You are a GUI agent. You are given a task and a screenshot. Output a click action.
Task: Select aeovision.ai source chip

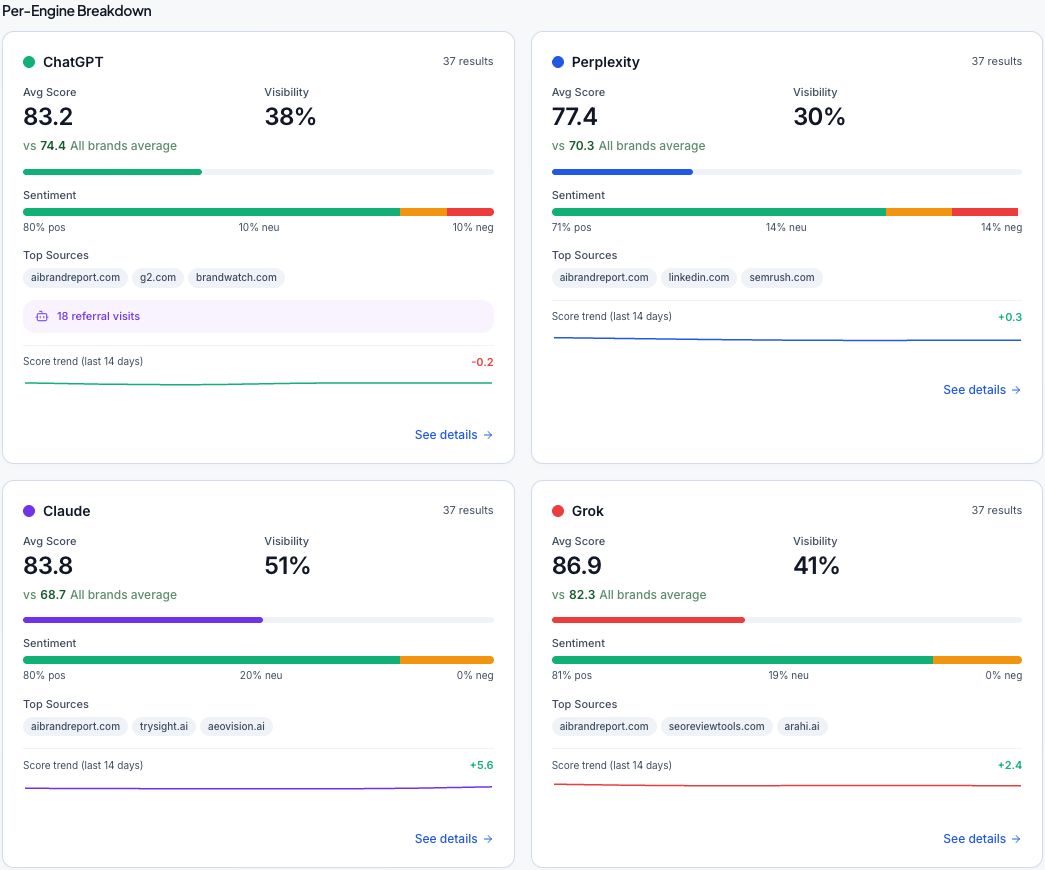(x=236, y=726)
